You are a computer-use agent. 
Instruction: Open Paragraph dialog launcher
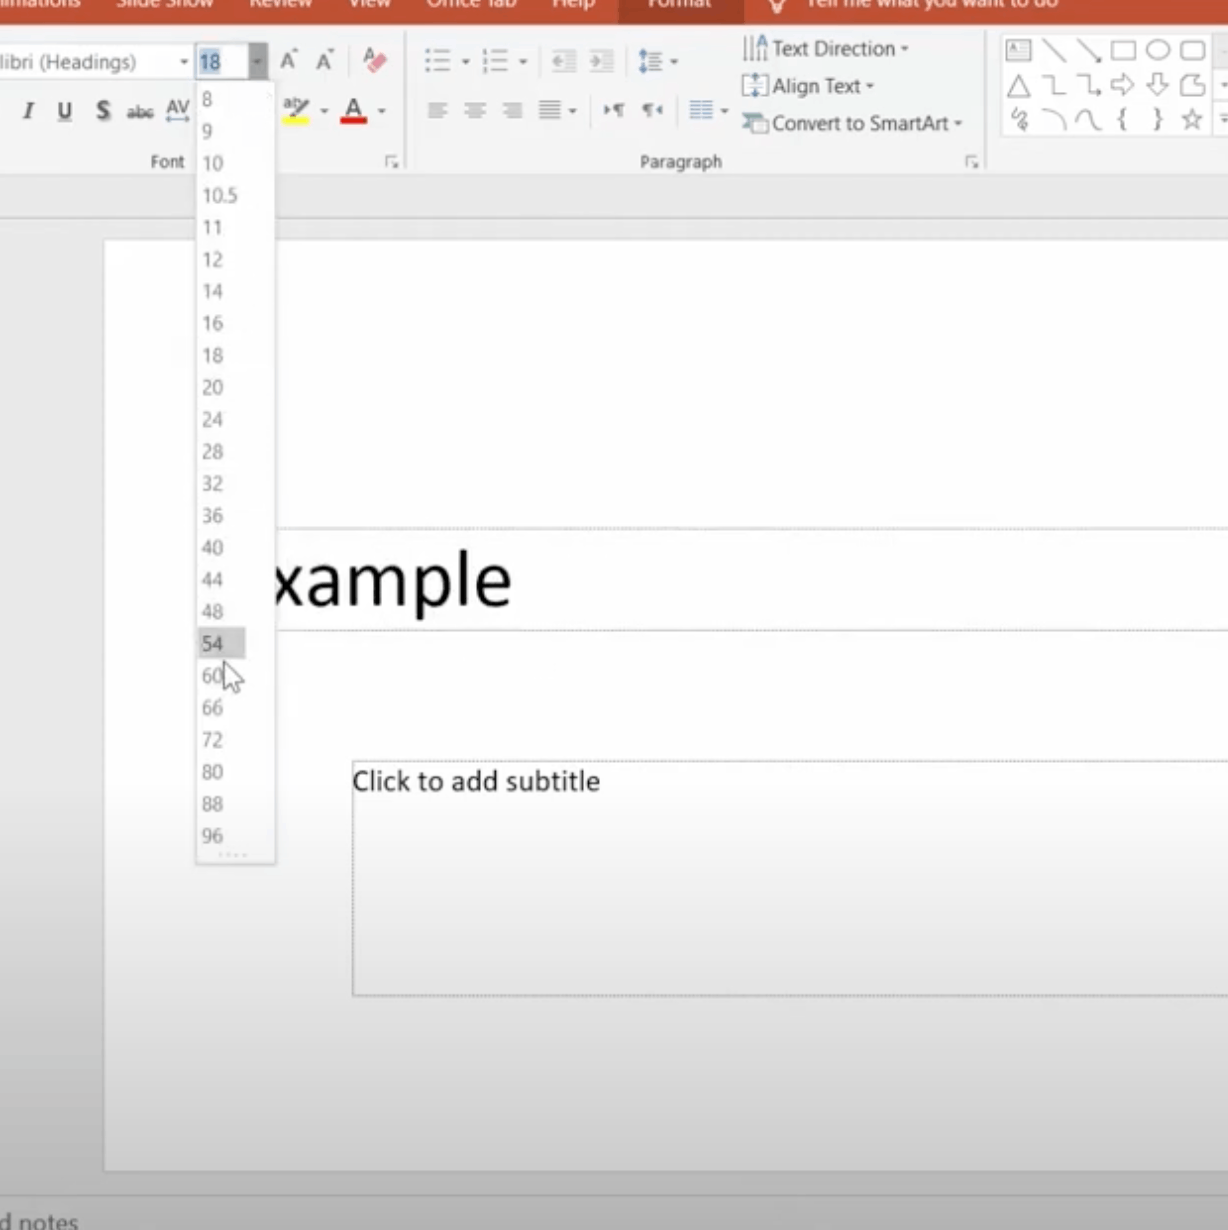pos(971,162)
